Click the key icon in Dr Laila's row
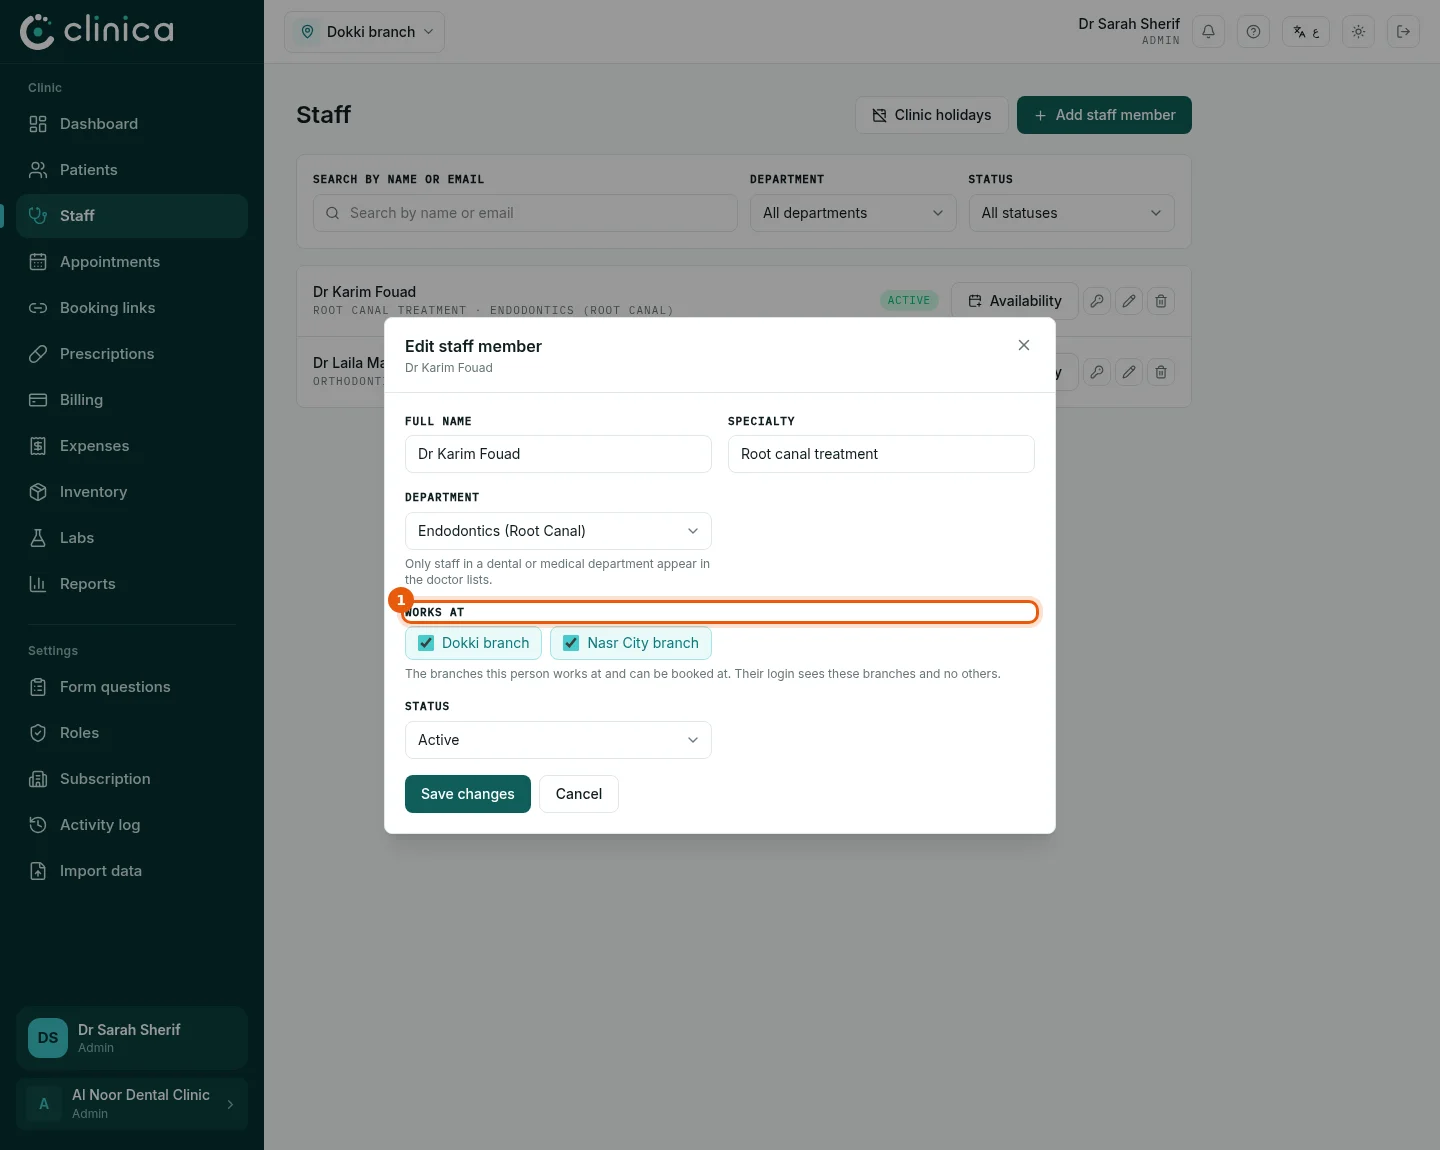The height and width of the screenshot is (1150, 1440). coord(1097,372)
